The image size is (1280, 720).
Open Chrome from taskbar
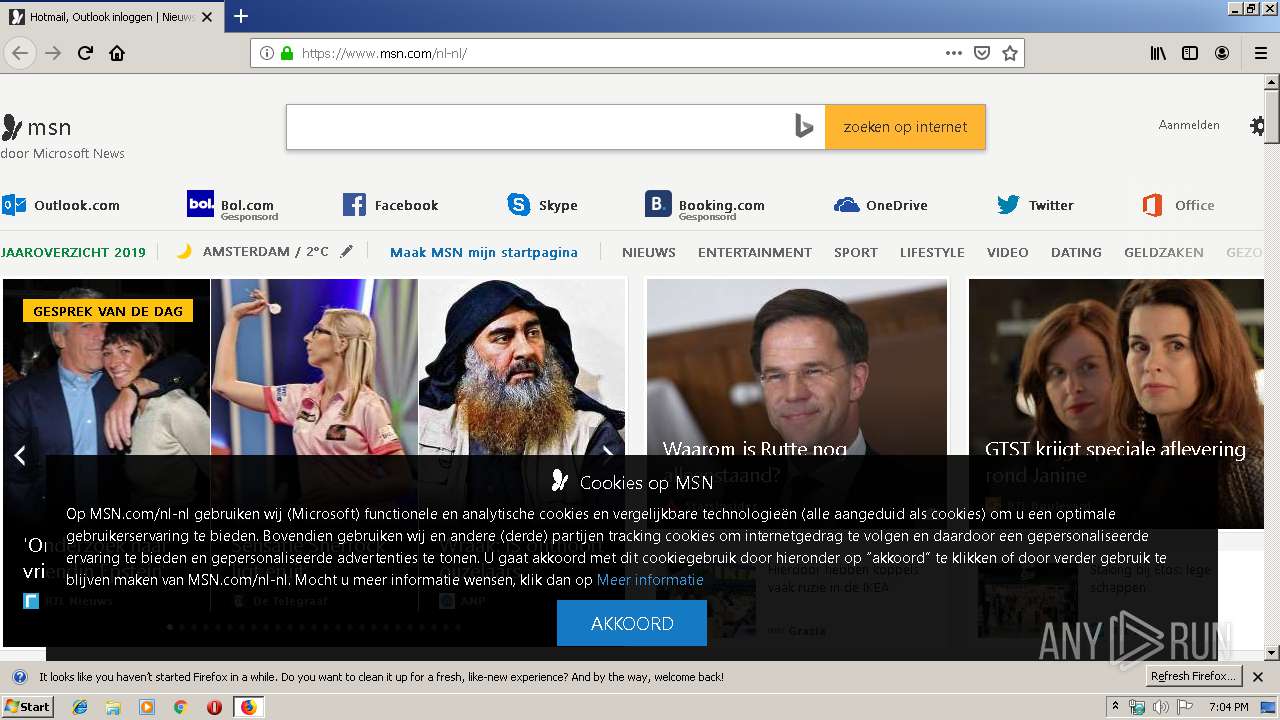coord(180,707)
